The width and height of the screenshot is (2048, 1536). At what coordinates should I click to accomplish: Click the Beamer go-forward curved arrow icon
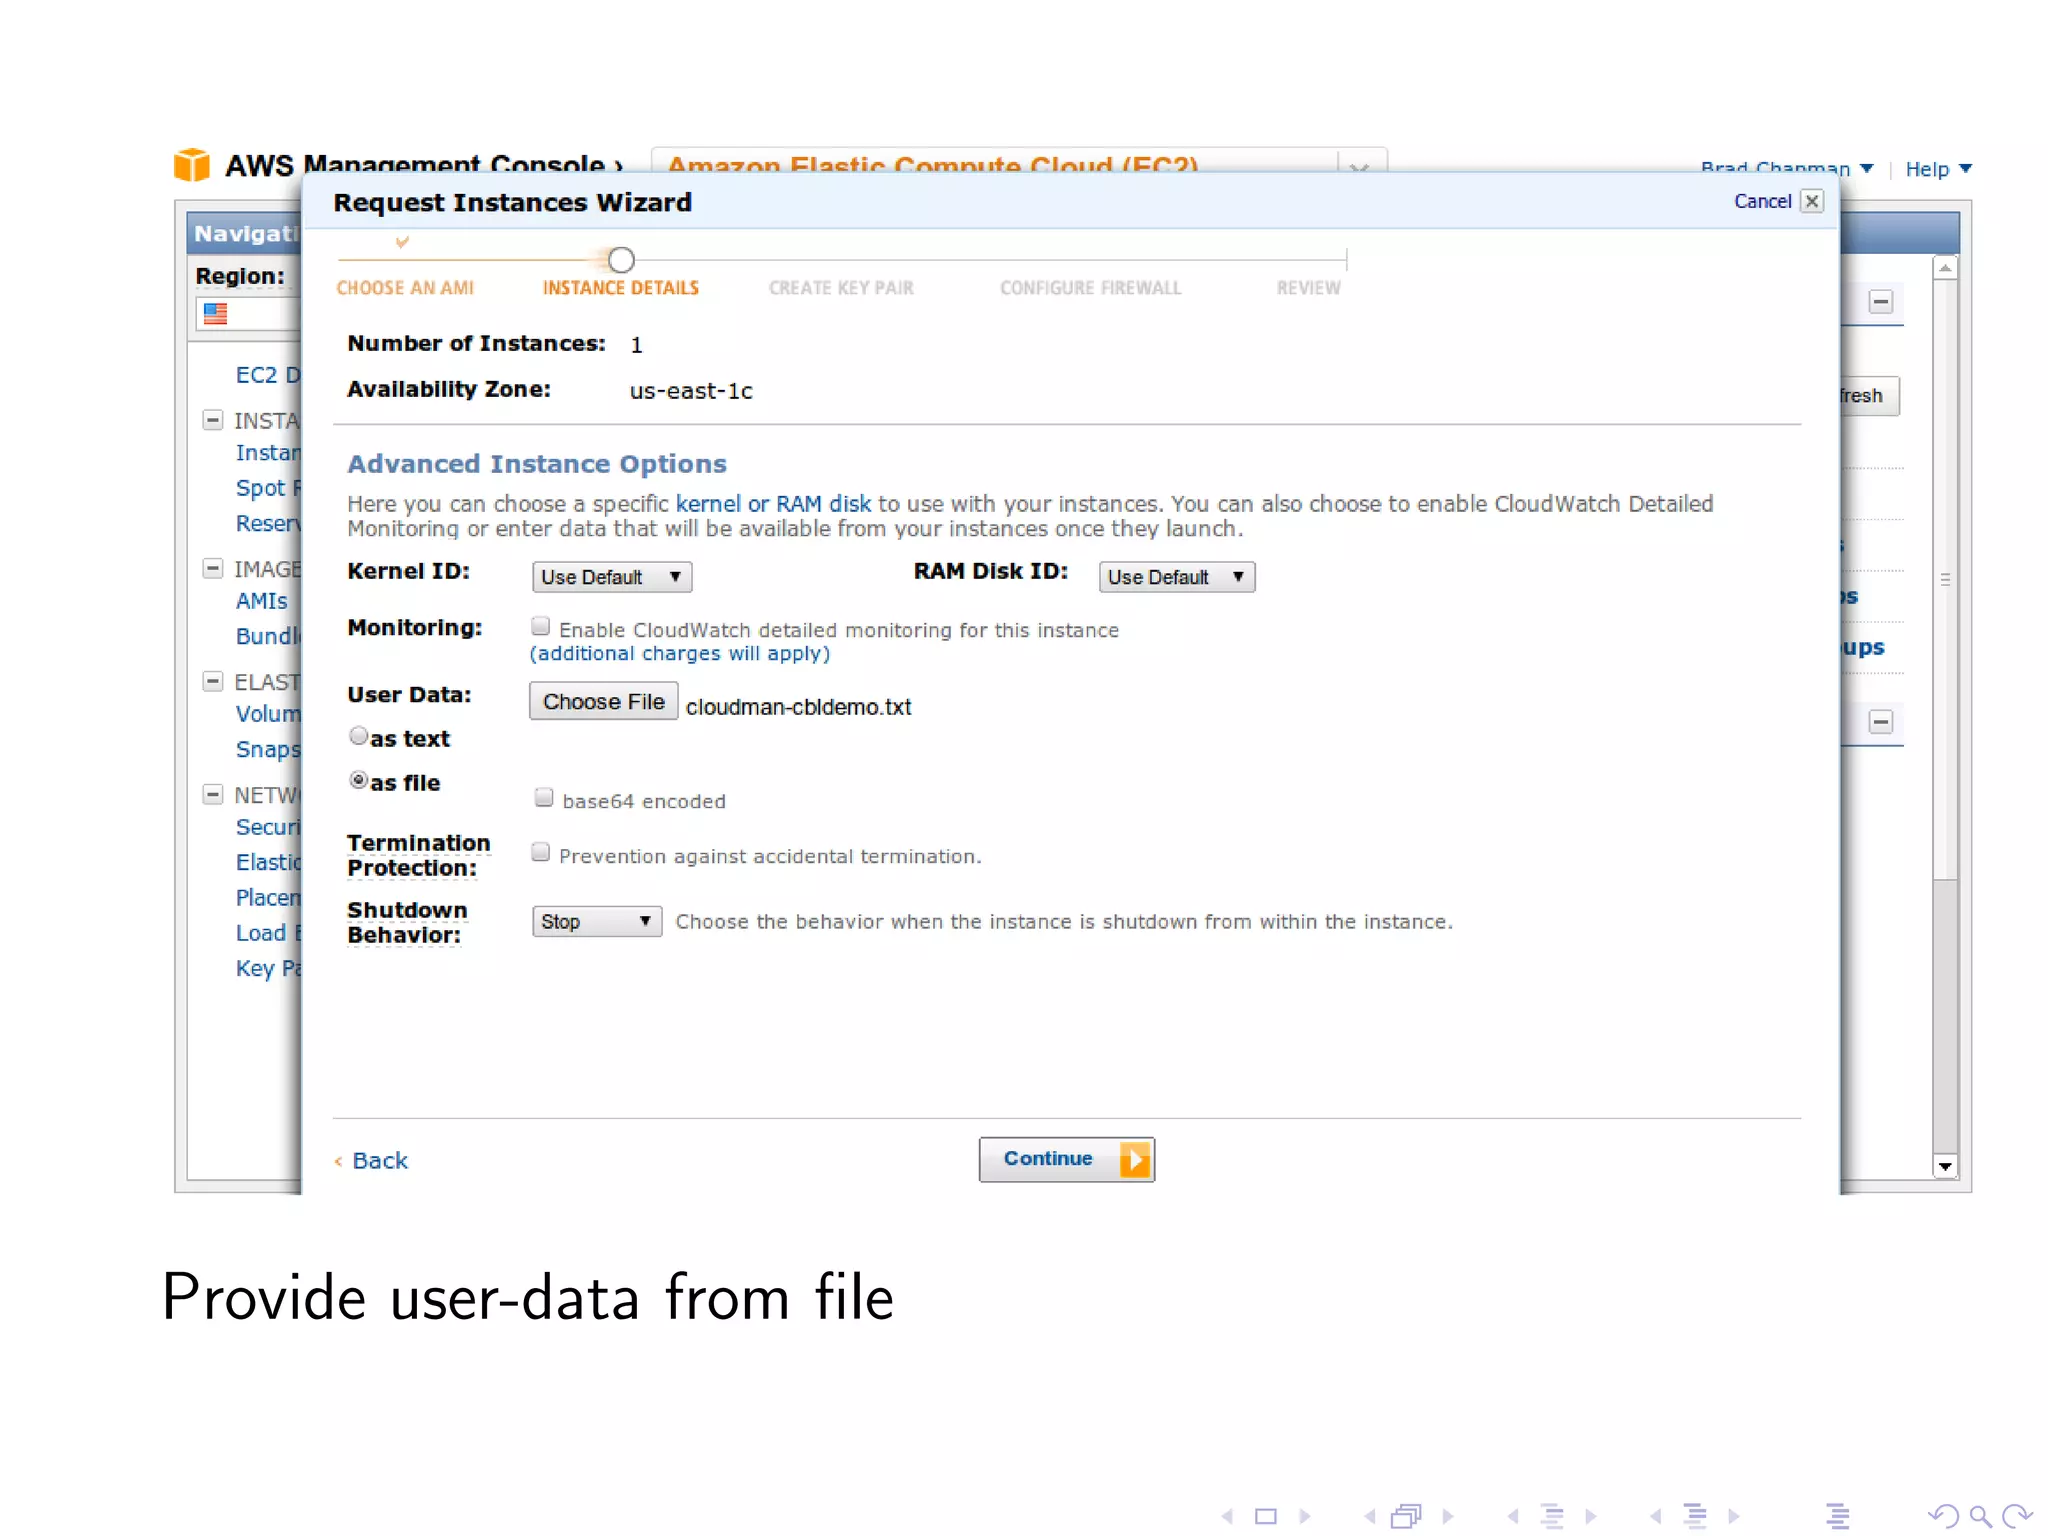[x=2017, y=1516]
